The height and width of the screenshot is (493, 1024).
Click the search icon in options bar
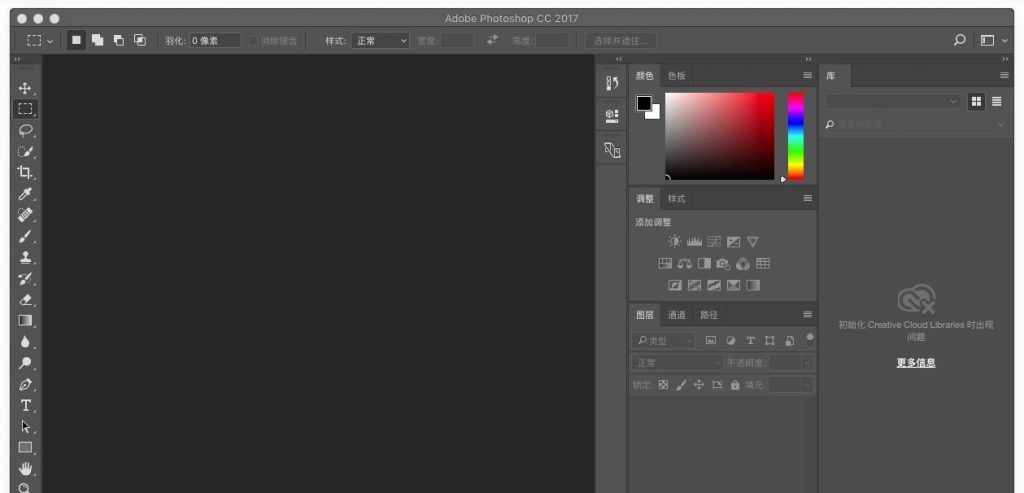(x=959, y=40)
